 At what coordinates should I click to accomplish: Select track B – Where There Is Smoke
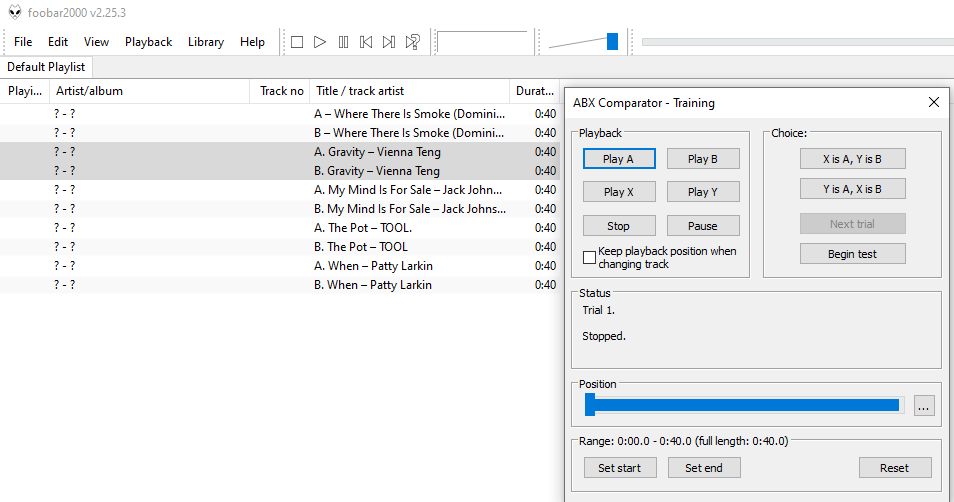coord(280,133)
